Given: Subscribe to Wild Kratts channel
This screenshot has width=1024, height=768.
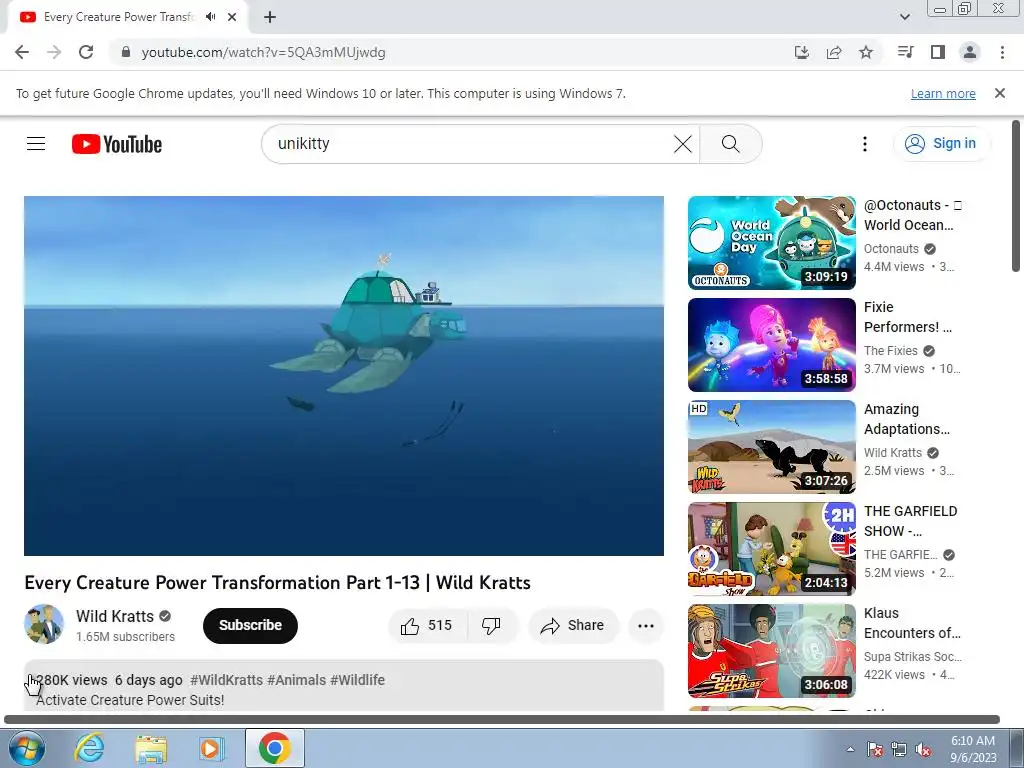Looking at the screenshot, I should [250, 626].
